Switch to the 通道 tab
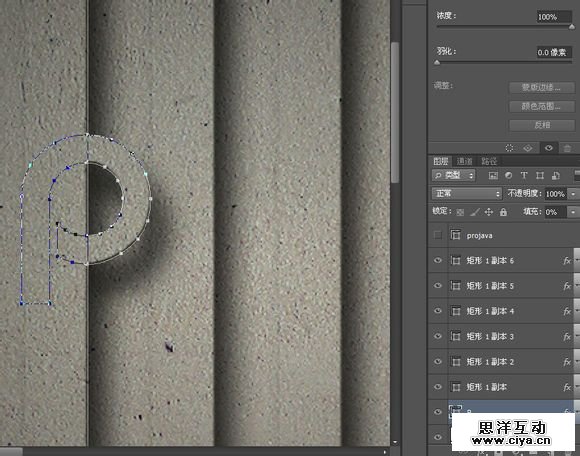This screenshot has height=456, width=580. tap(464, 161)
